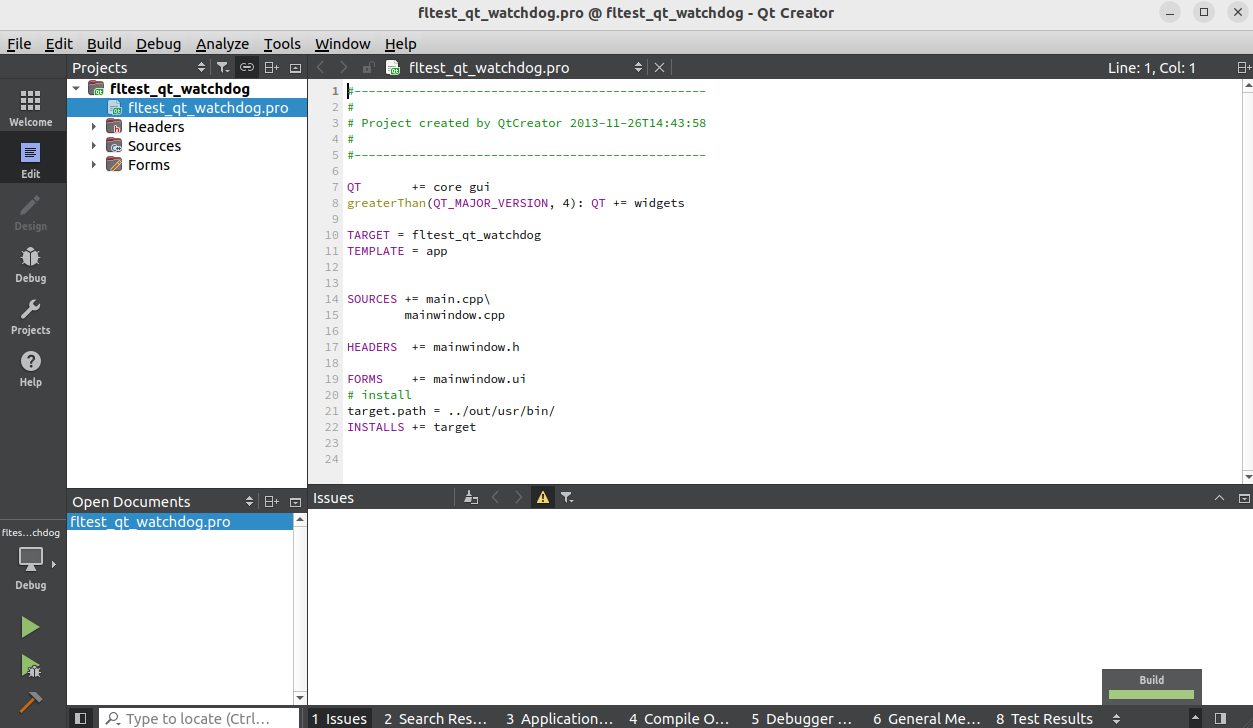Maximize the Issues output pane
The height and width of the screenshot is (728, 1253).
[x=1219, y=498]
